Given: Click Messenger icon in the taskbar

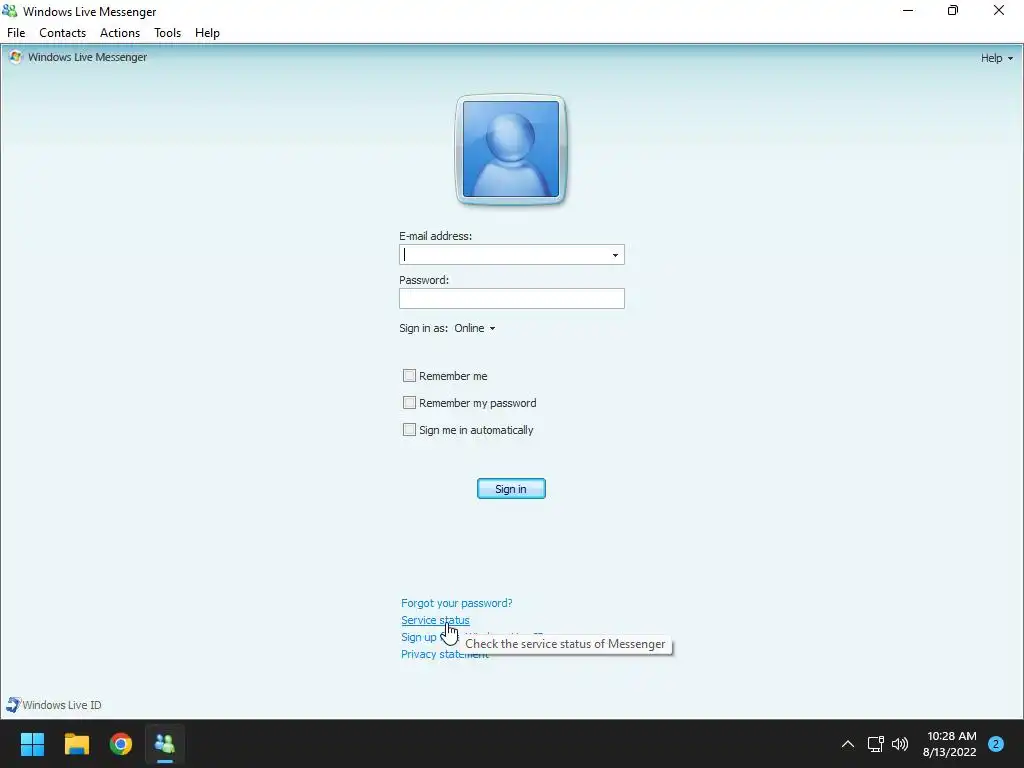Looking at the screenshot, I should point(165,744).
